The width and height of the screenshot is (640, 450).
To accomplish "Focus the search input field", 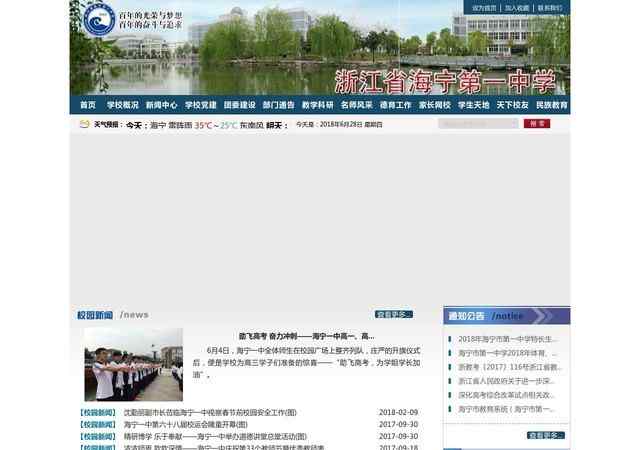I will [x=478, y=123].
